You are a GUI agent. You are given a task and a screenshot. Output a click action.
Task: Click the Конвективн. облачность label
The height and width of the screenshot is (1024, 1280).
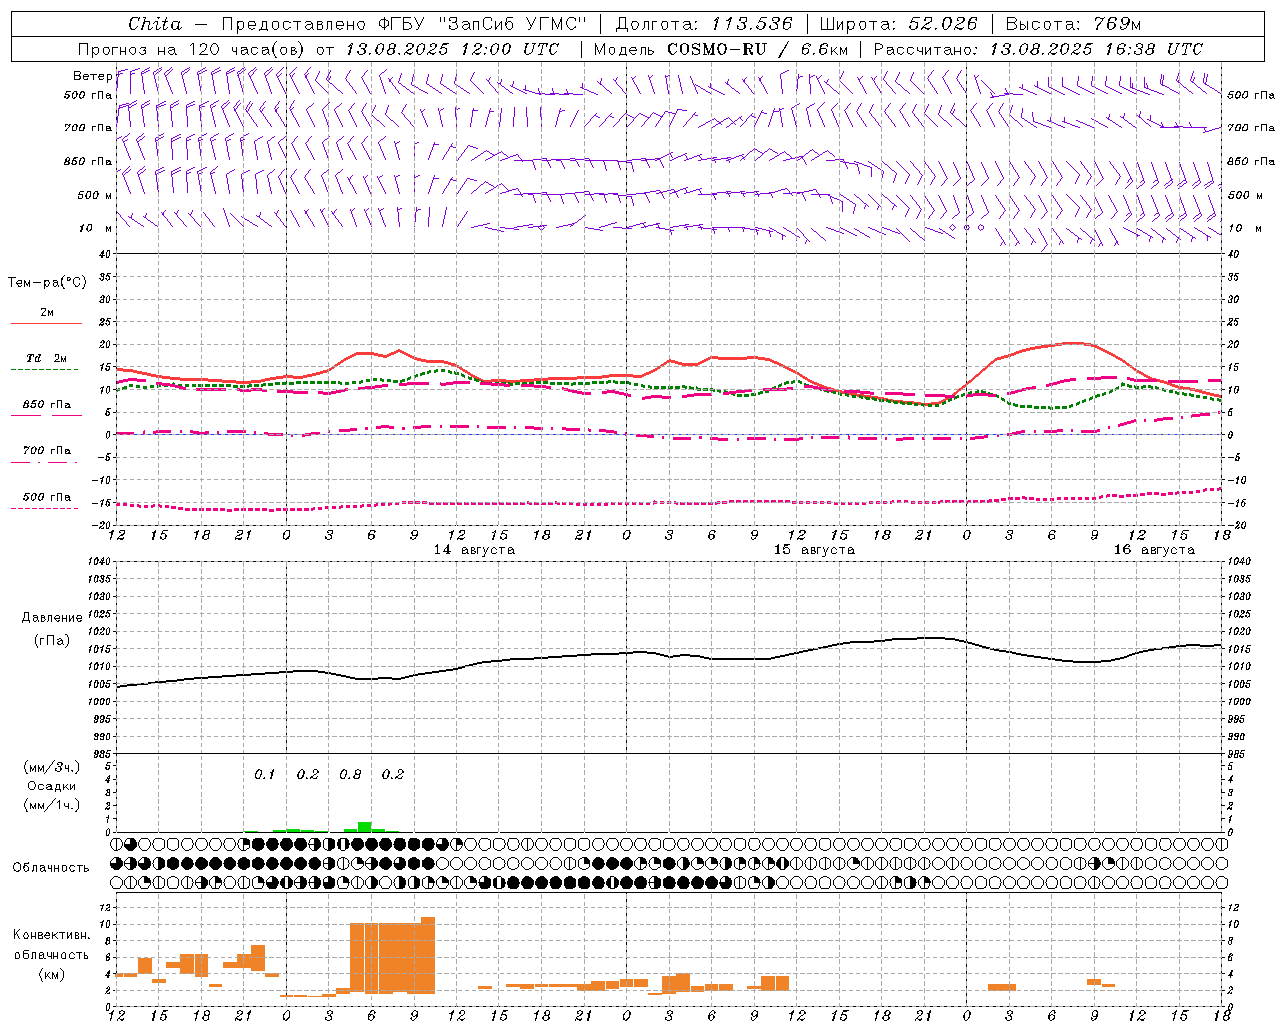click(x=51, y=945)
